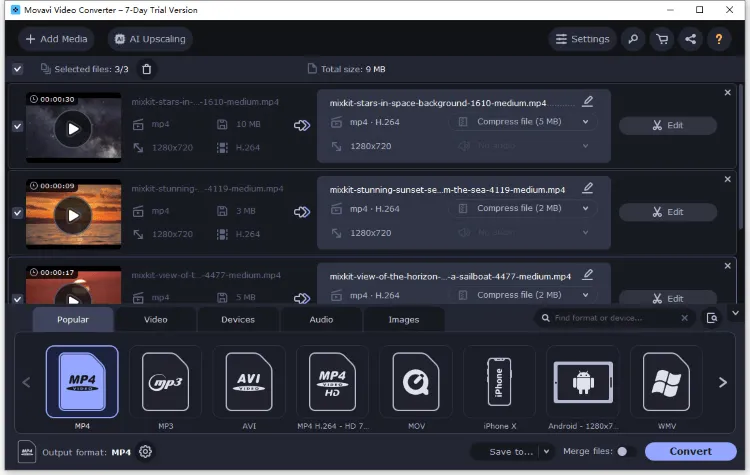Remove the view-of-the-horizon file with X

tap(728, 265)
